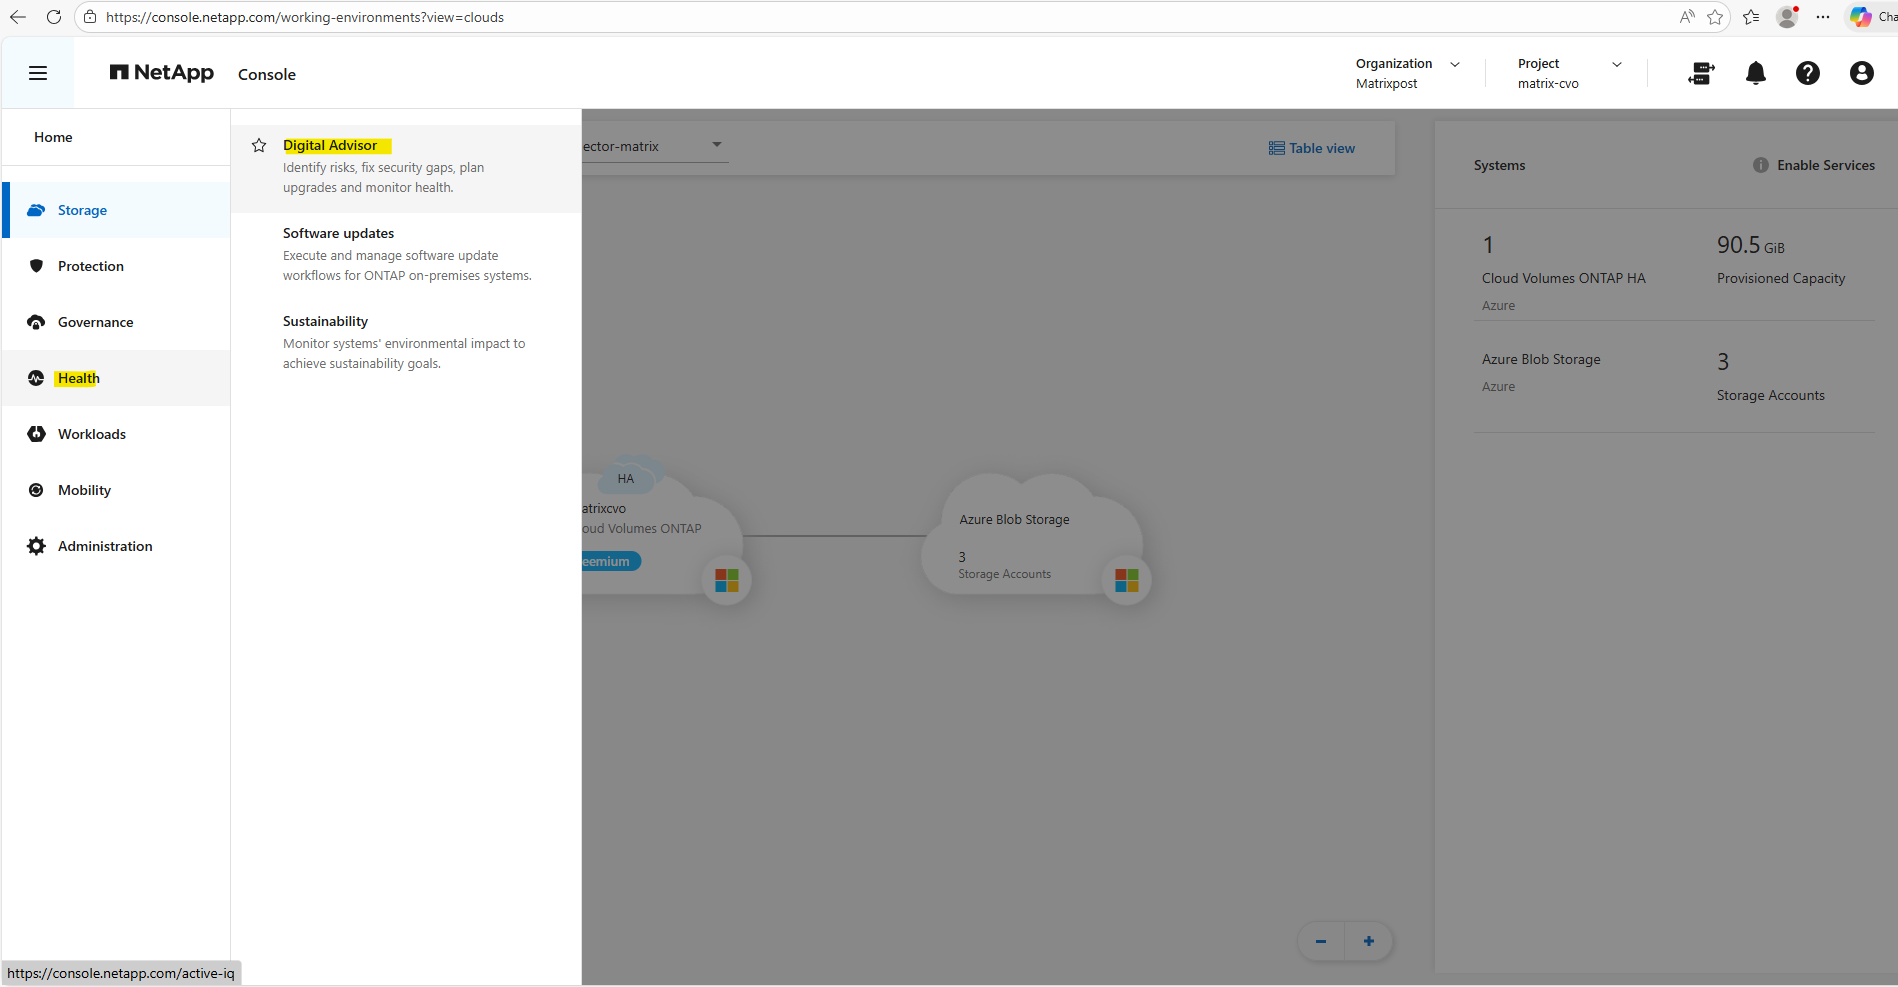Select Storage menu item
This screenshot has width=1898, height=987.
pos(116,210)
